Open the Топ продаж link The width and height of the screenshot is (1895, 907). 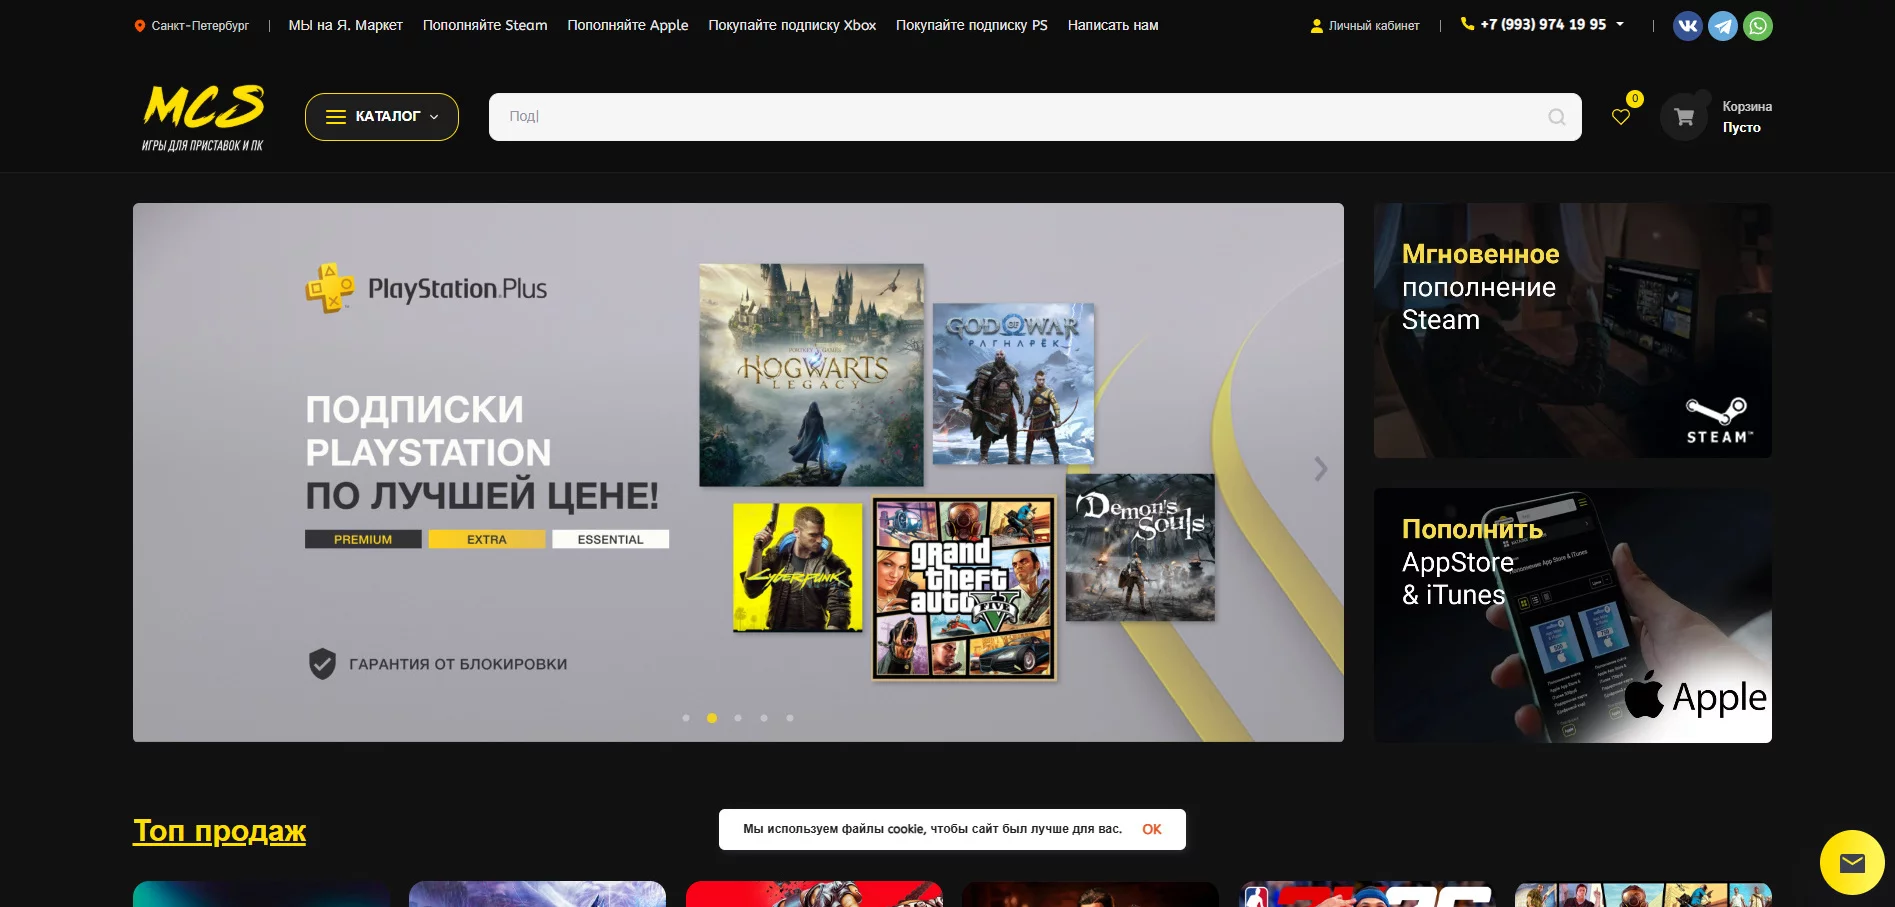pyautogui.click(x=219, y=831)
